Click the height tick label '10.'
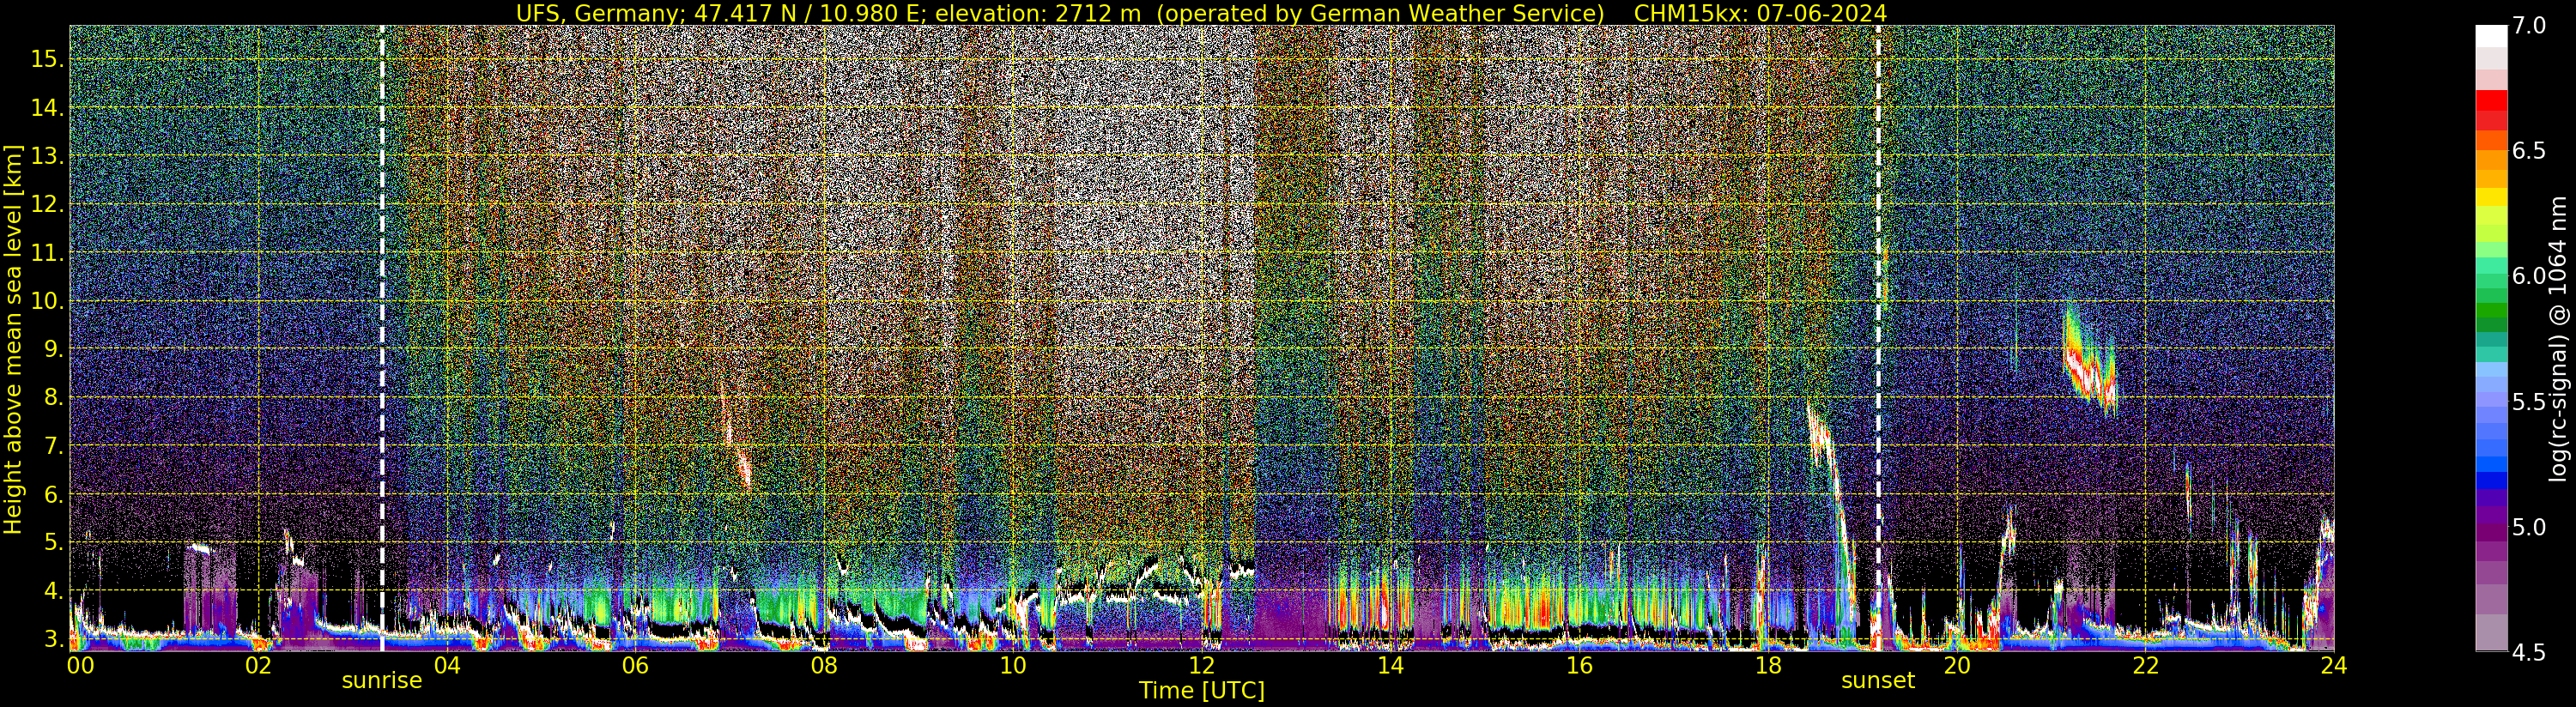 (47, 301)
